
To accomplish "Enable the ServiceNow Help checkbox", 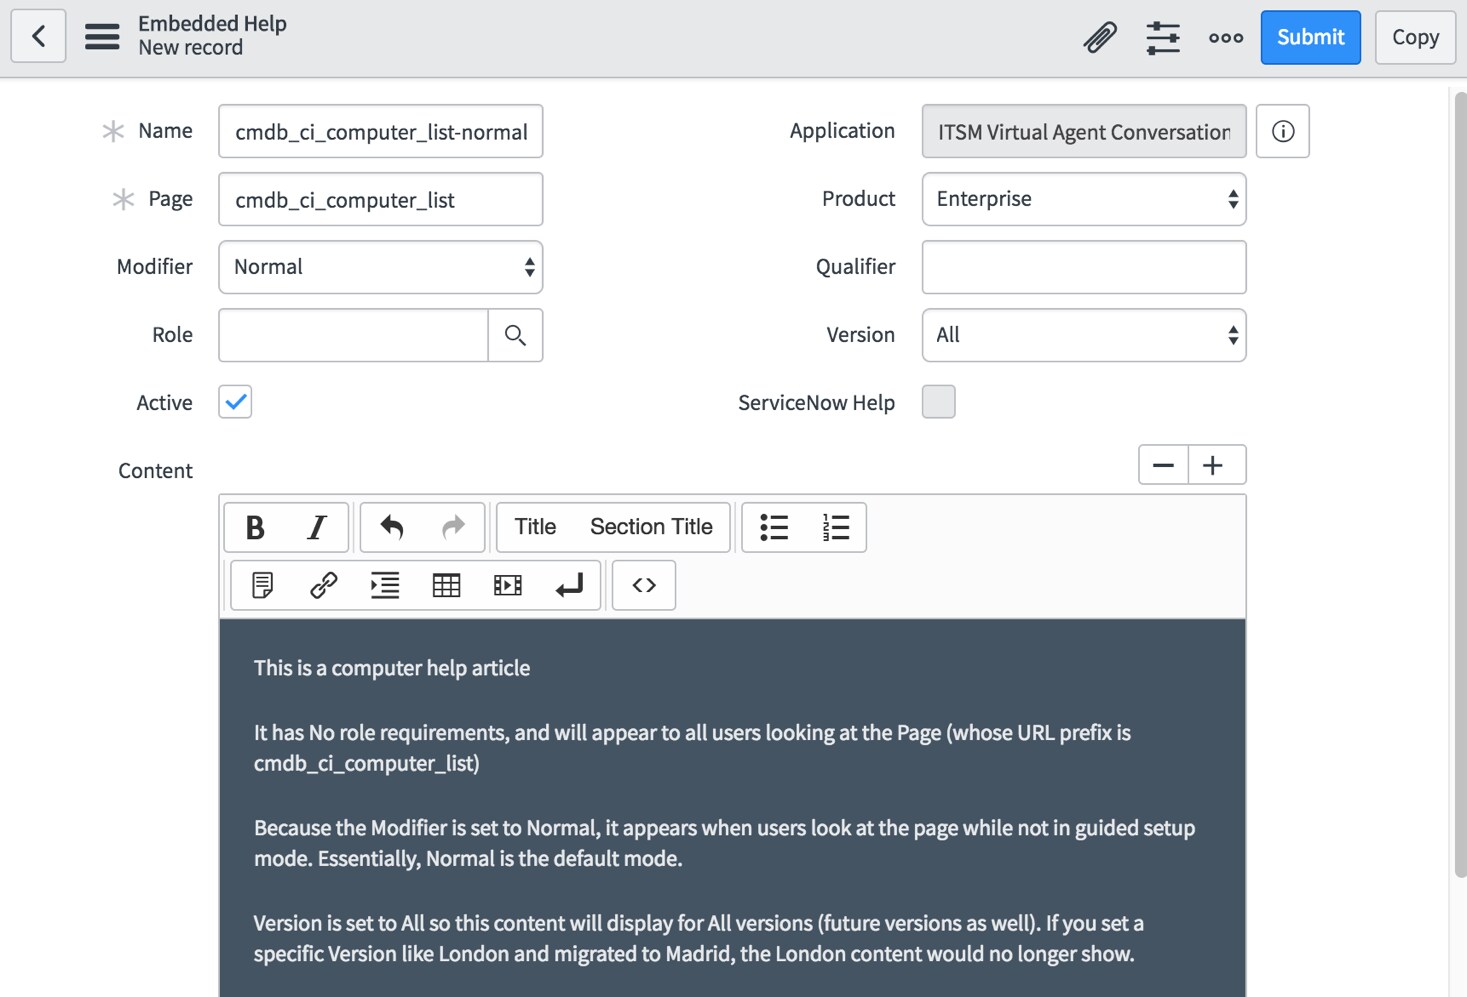I will 938,401.
